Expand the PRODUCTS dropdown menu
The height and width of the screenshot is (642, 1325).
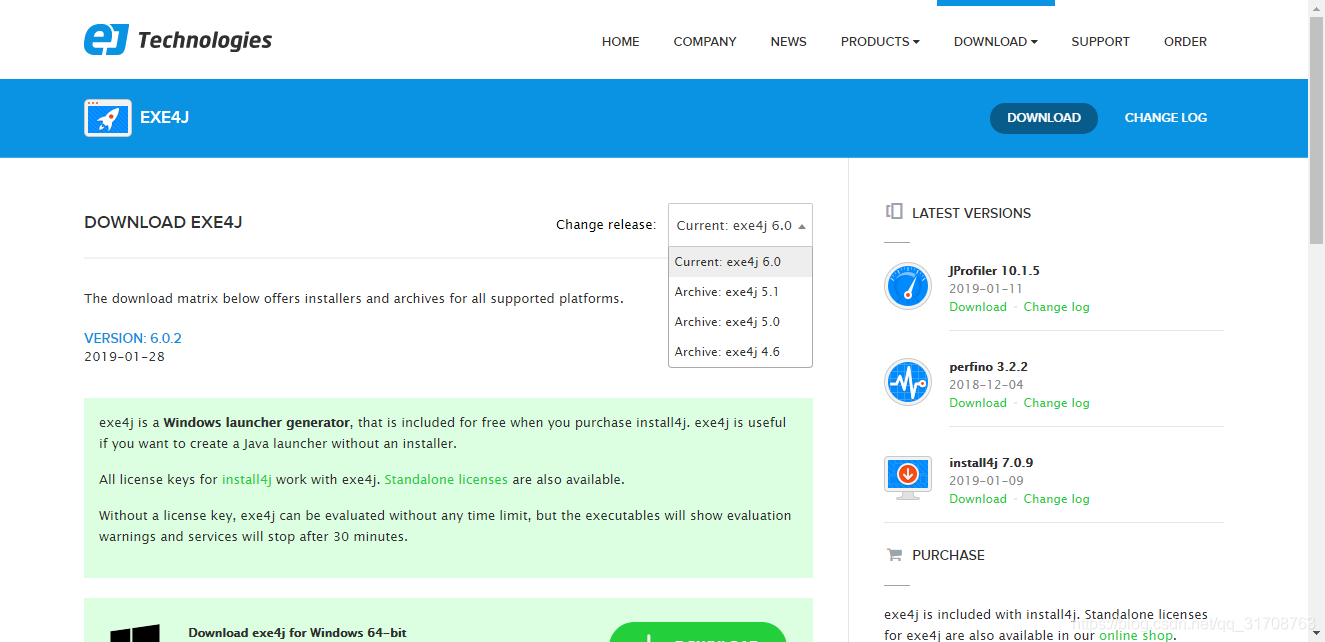point(880,42)
